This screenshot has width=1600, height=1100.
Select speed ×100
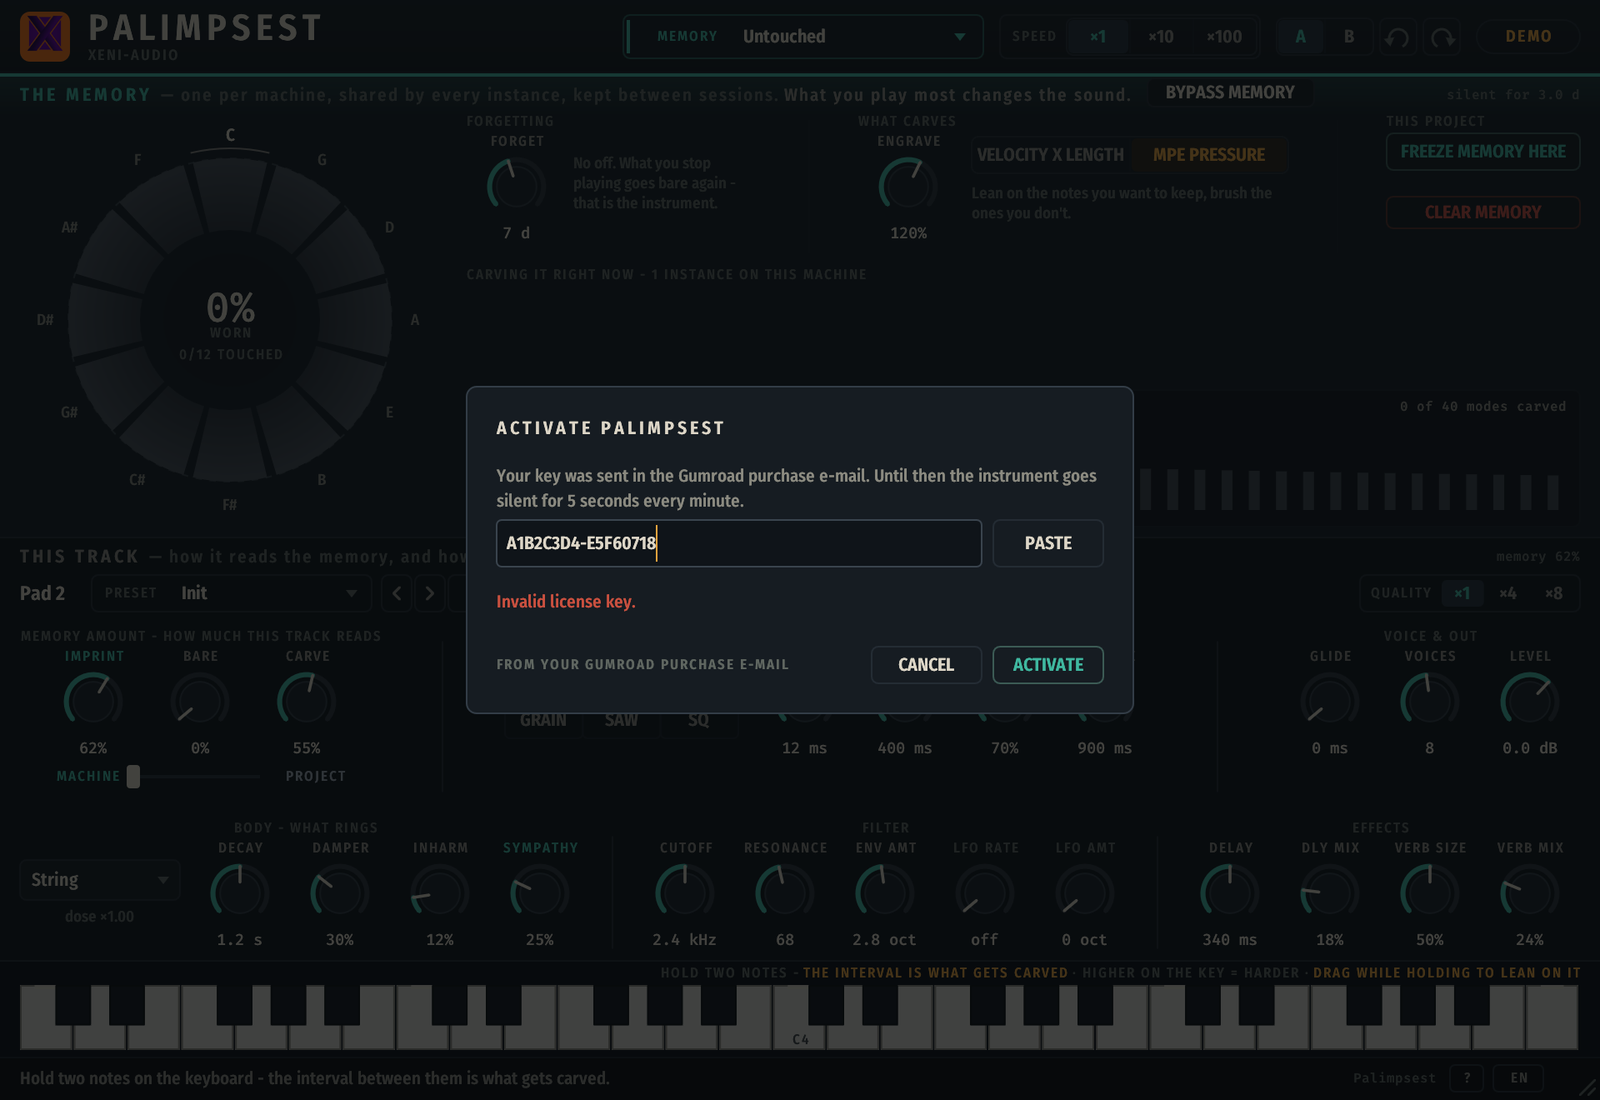(1224, 37)
